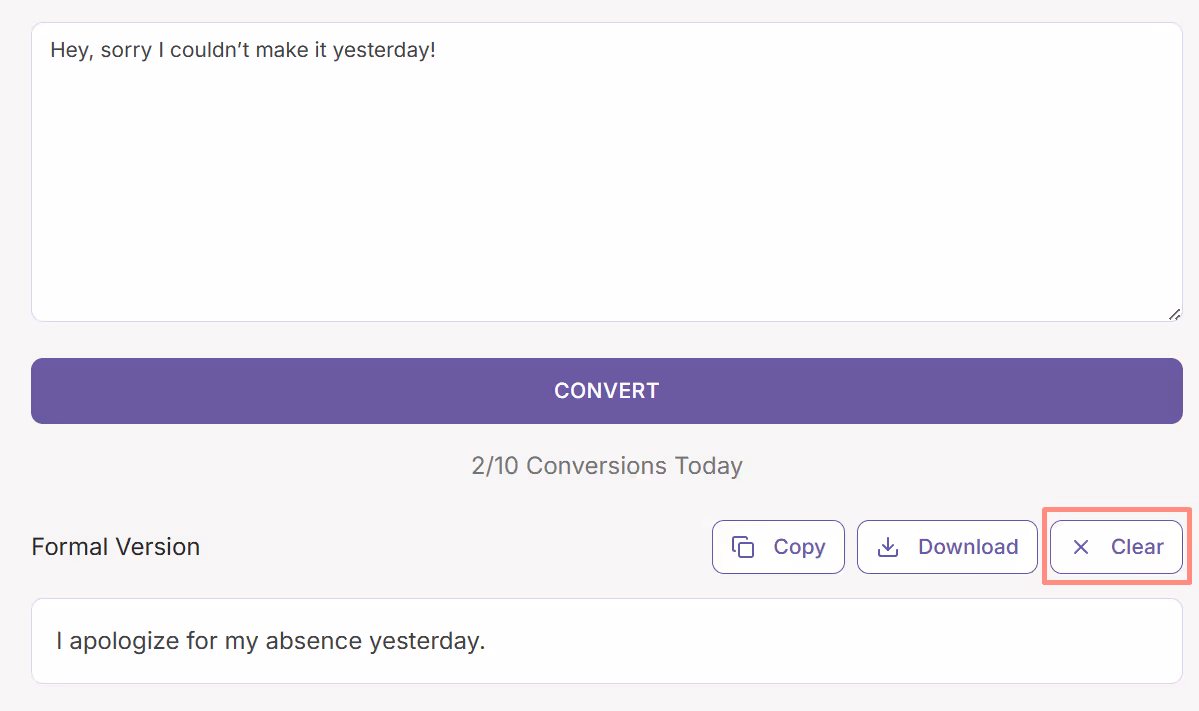Click the download arrow icon beside Download
Screen dimensions: 1199x711
point(888,546)
